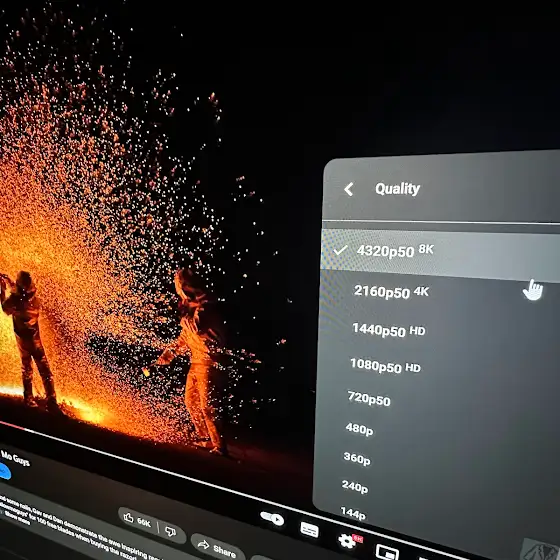Select 4320p50 8K quality

[x=440, y=254]
